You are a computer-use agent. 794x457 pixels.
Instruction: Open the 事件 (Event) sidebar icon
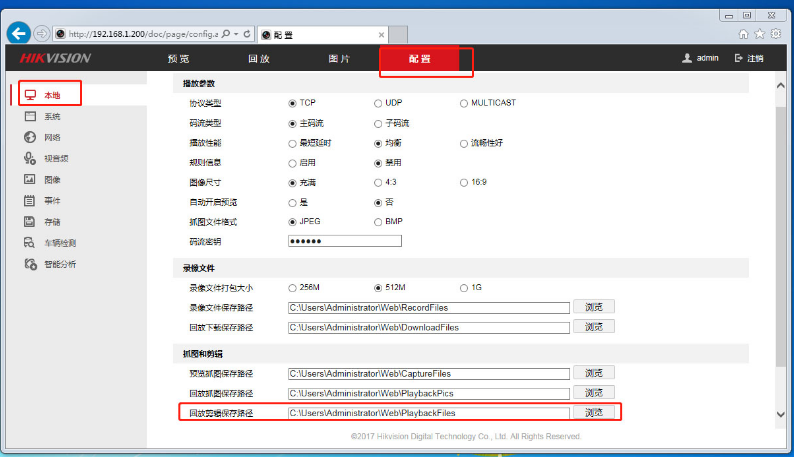pos(30,200)
